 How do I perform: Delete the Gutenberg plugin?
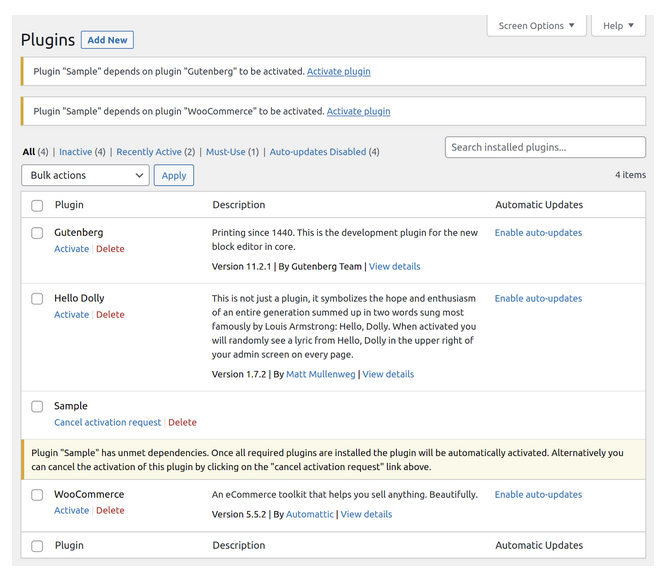(x=110, y=249)
